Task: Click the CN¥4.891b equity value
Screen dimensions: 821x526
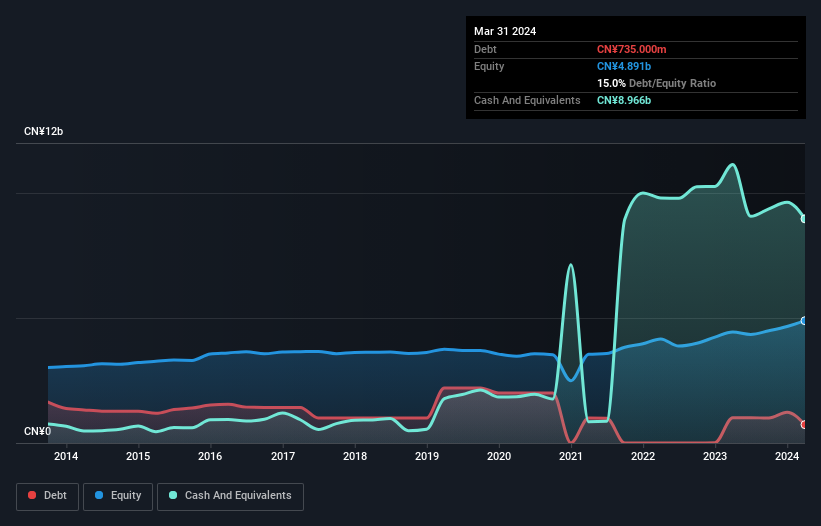Action: point(624,66)
